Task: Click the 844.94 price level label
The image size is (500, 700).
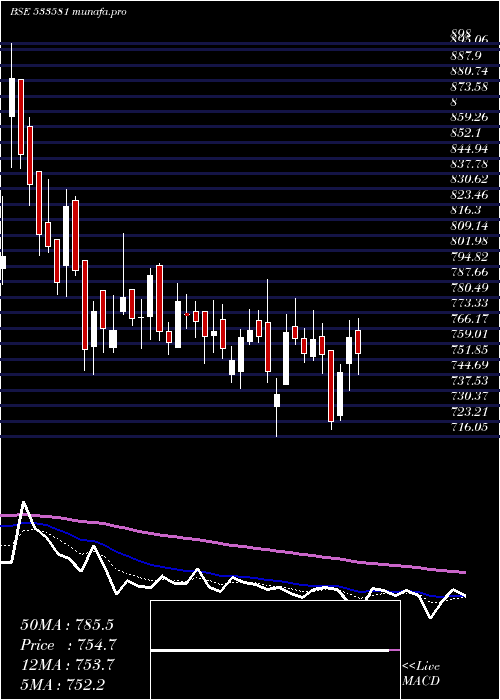Action: coord(469,149)
